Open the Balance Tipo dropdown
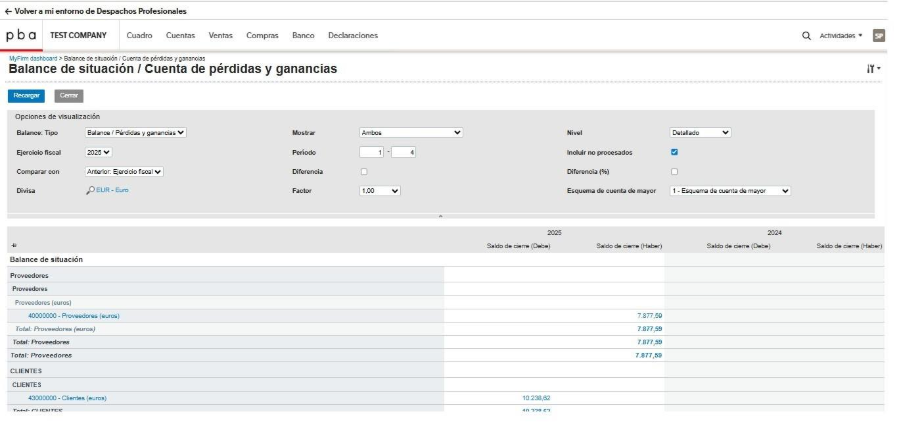The image size is (901, 438). 137,132
